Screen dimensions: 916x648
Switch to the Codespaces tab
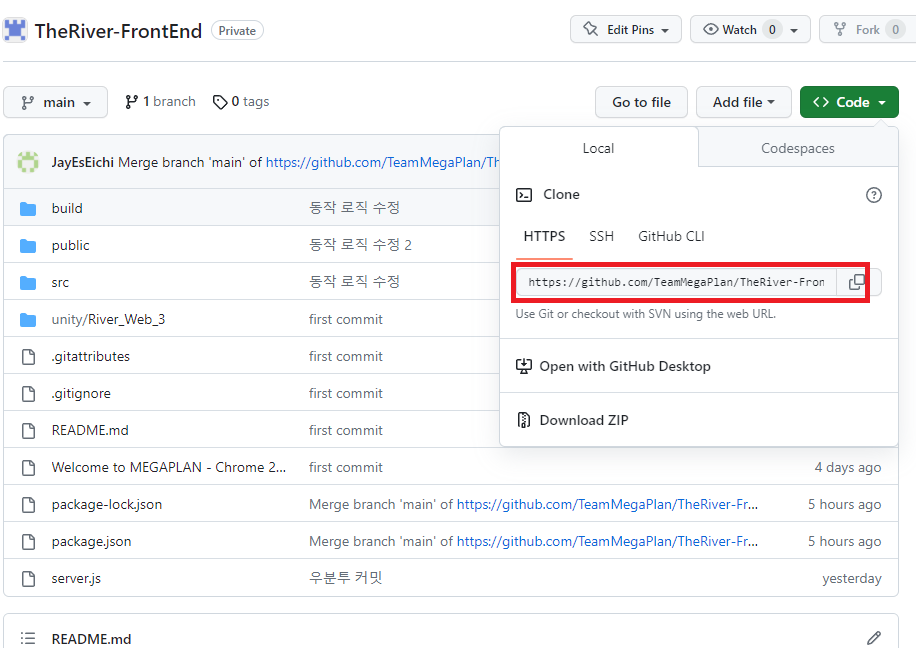click(798, 148)
